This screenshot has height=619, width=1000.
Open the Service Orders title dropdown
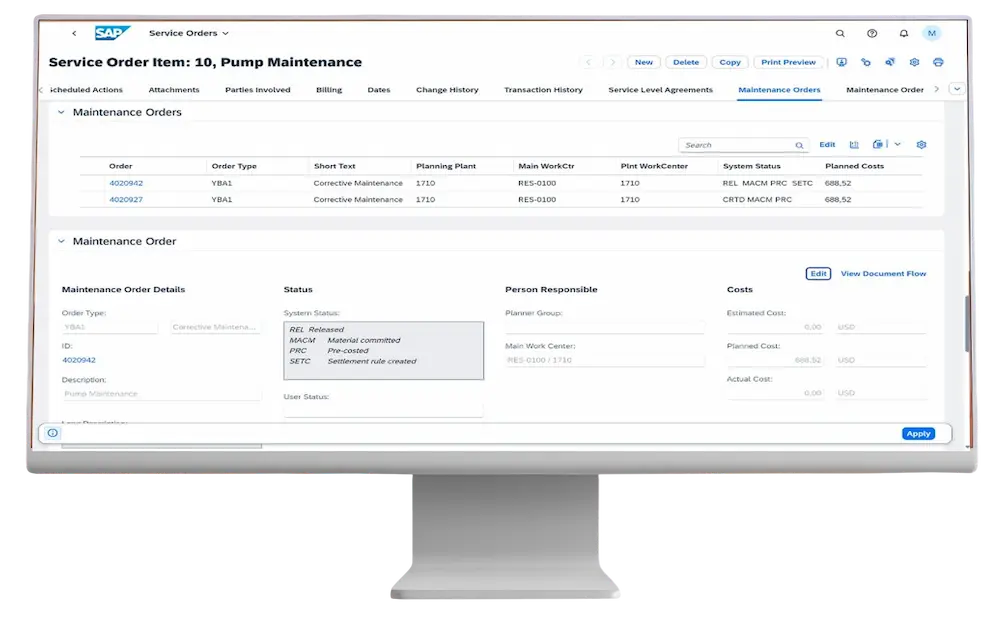tap(189, 33)
